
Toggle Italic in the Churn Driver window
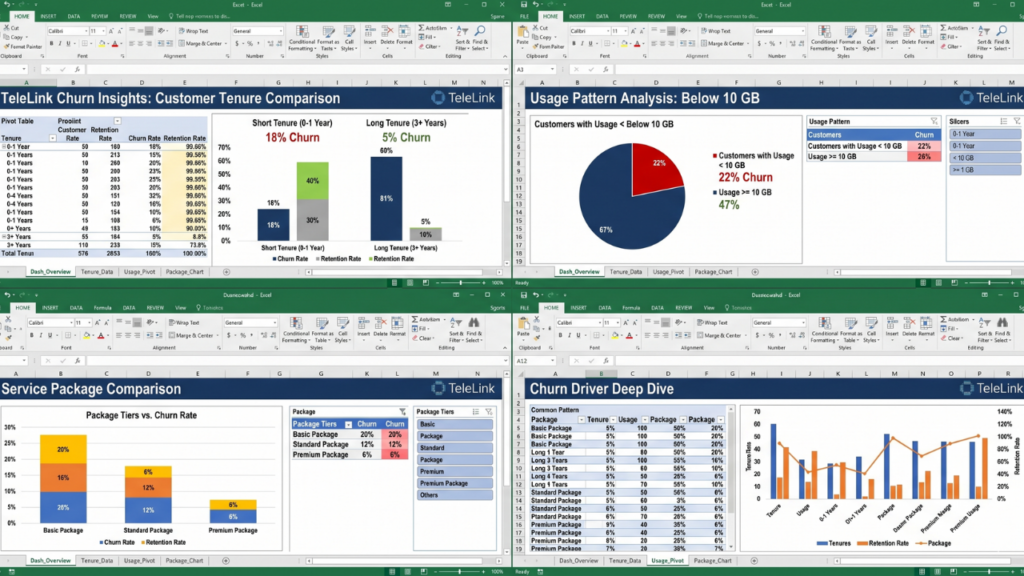(569, 335)
